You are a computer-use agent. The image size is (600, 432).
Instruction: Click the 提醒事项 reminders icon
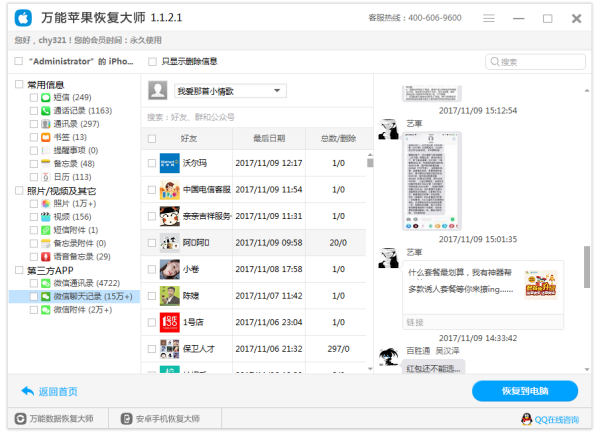point(46,150)
